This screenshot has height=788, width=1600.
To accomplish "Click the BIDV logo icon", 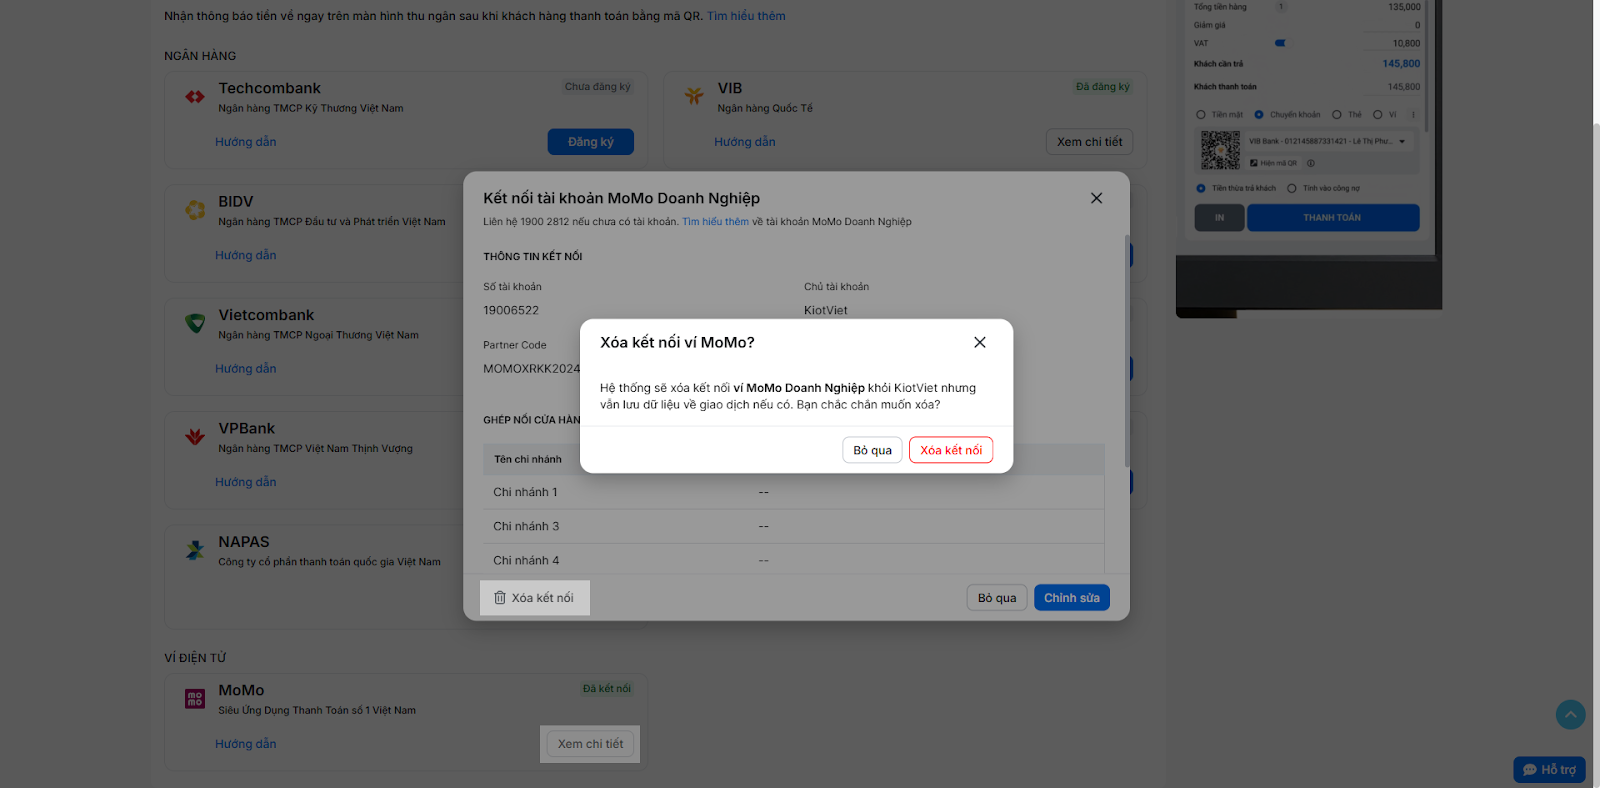I will [195, 210].
